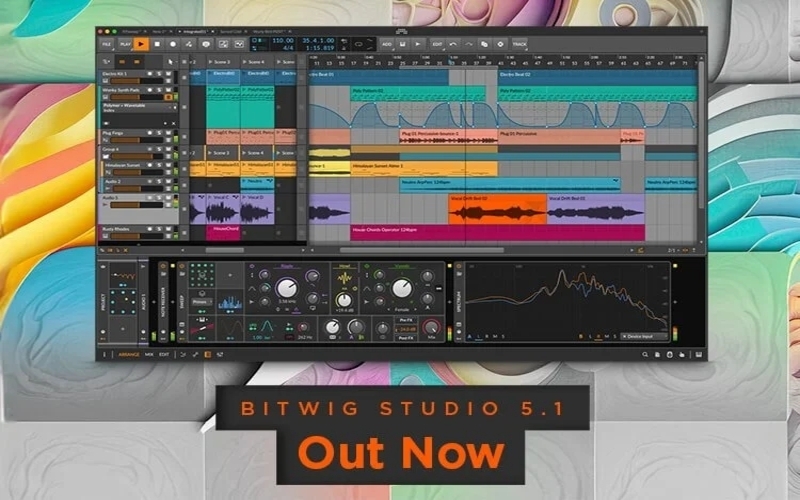Solo the Rusty Rhodes track
Viewport: 800px width, 500px height.
[x=159, y=230]
